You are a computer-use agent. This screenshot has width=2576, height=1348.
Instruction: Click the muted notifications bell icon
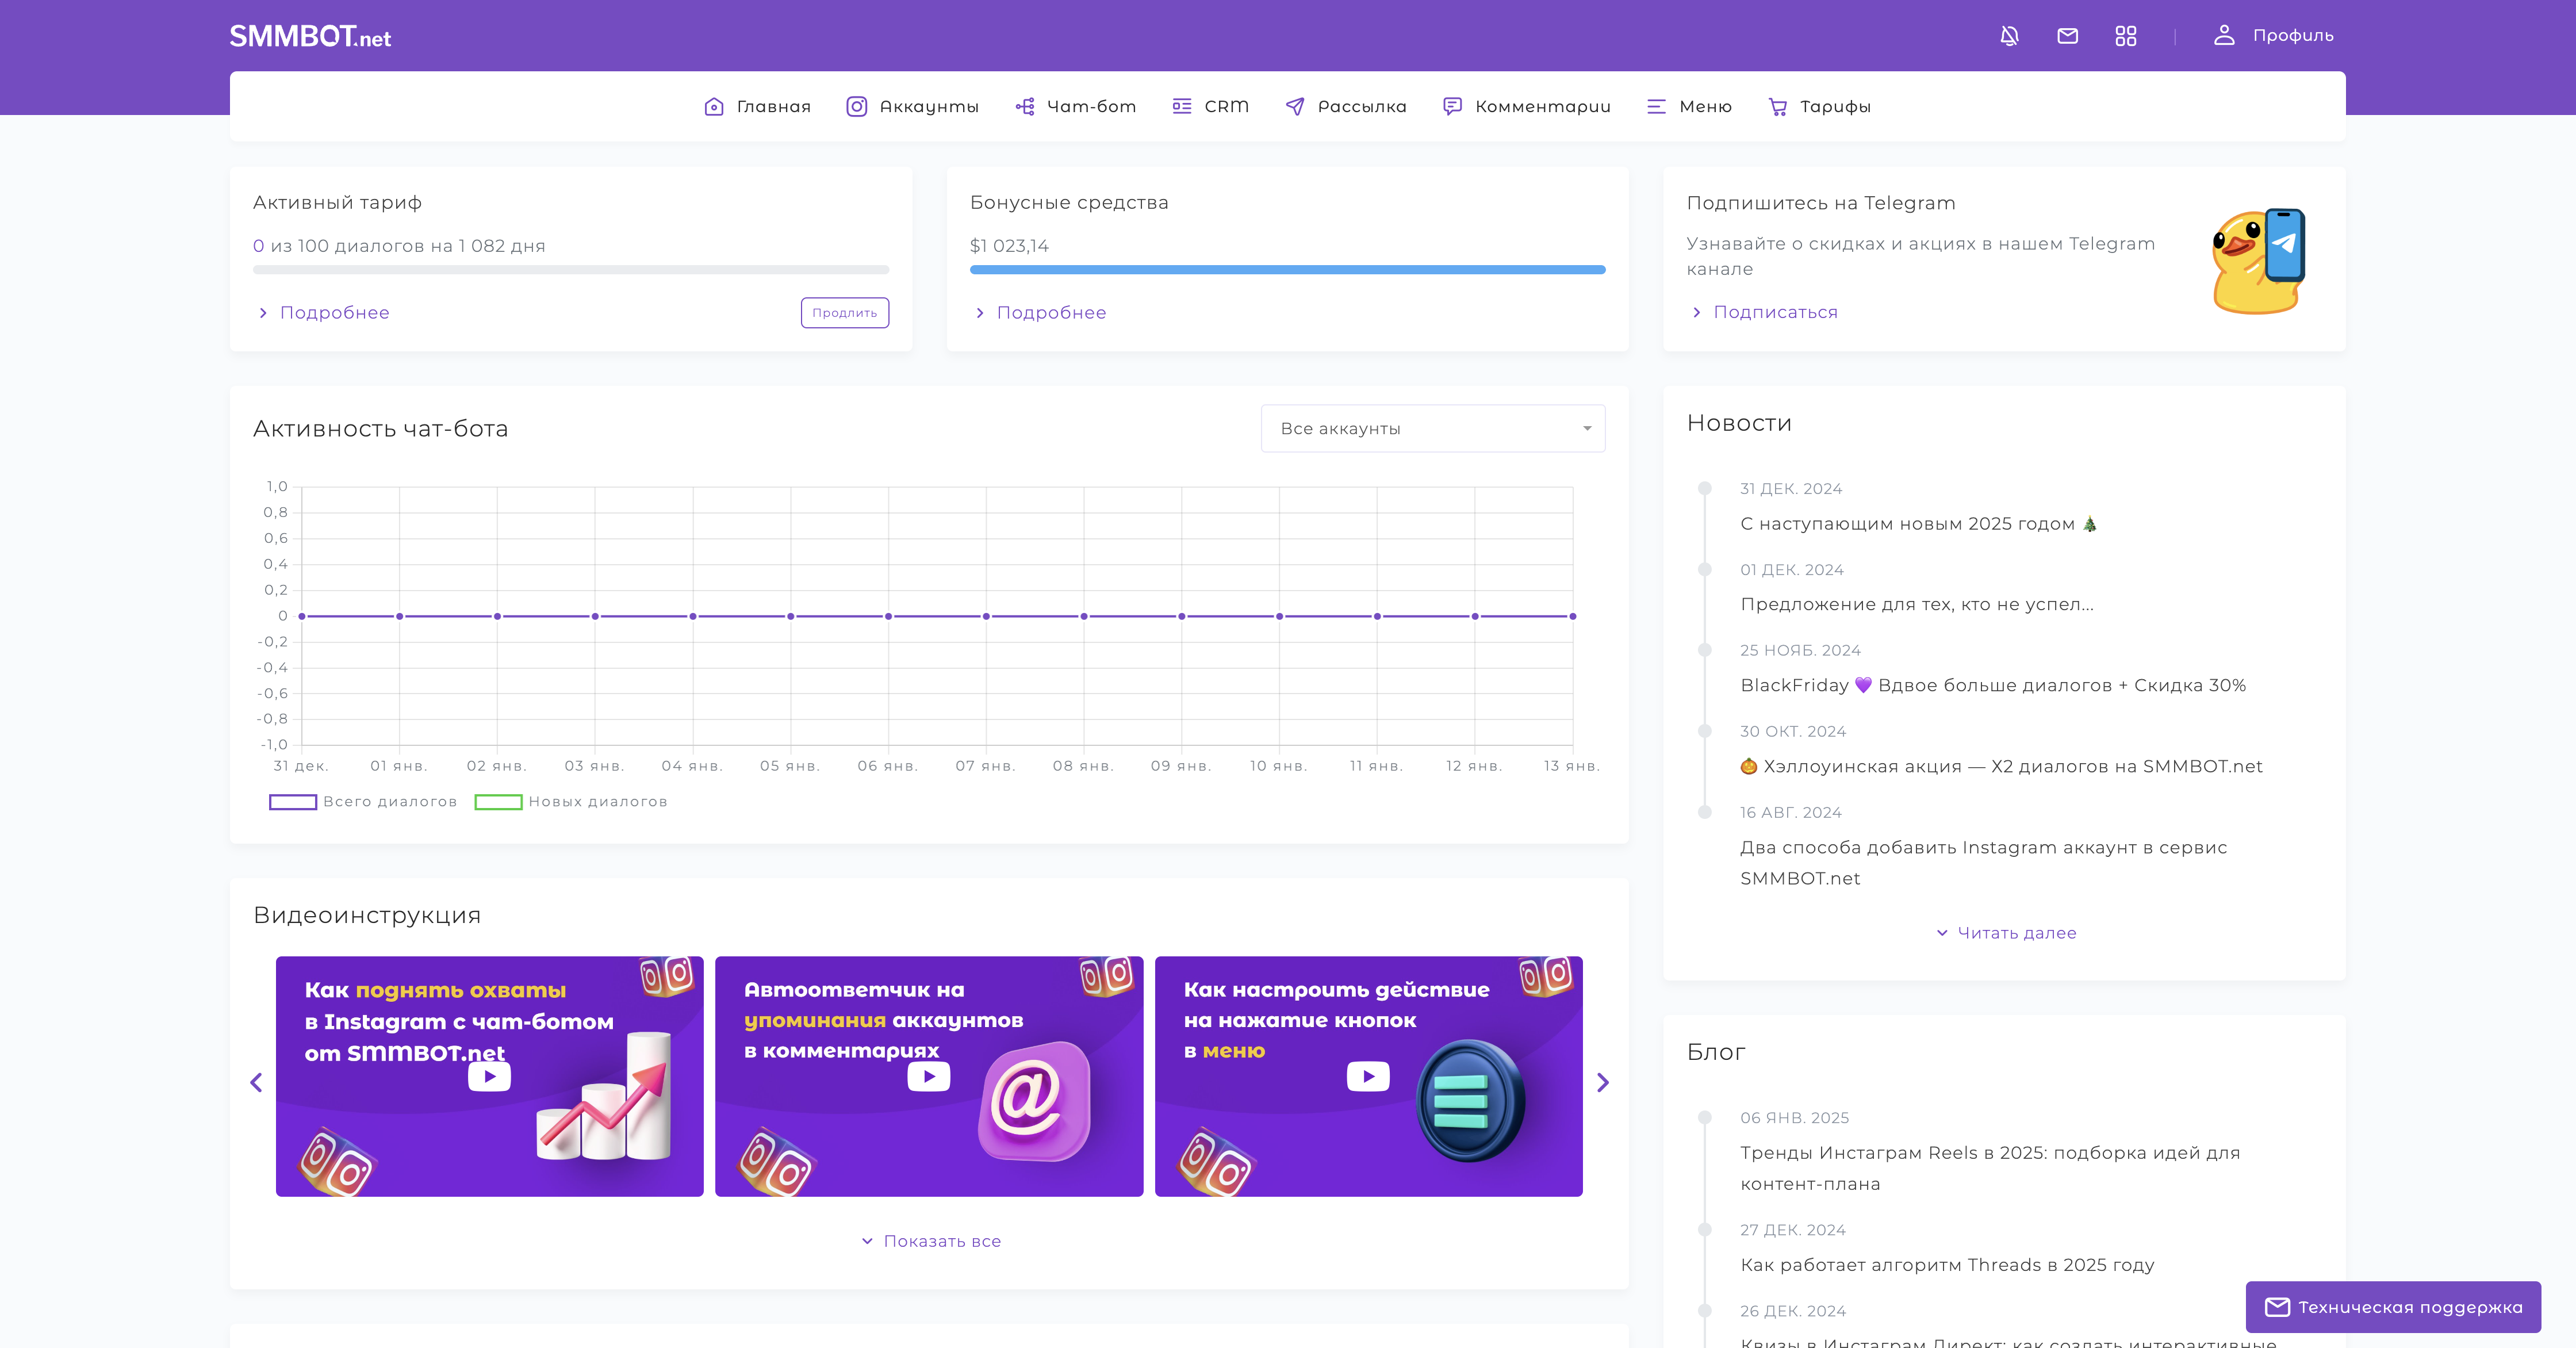[2009, 36]
